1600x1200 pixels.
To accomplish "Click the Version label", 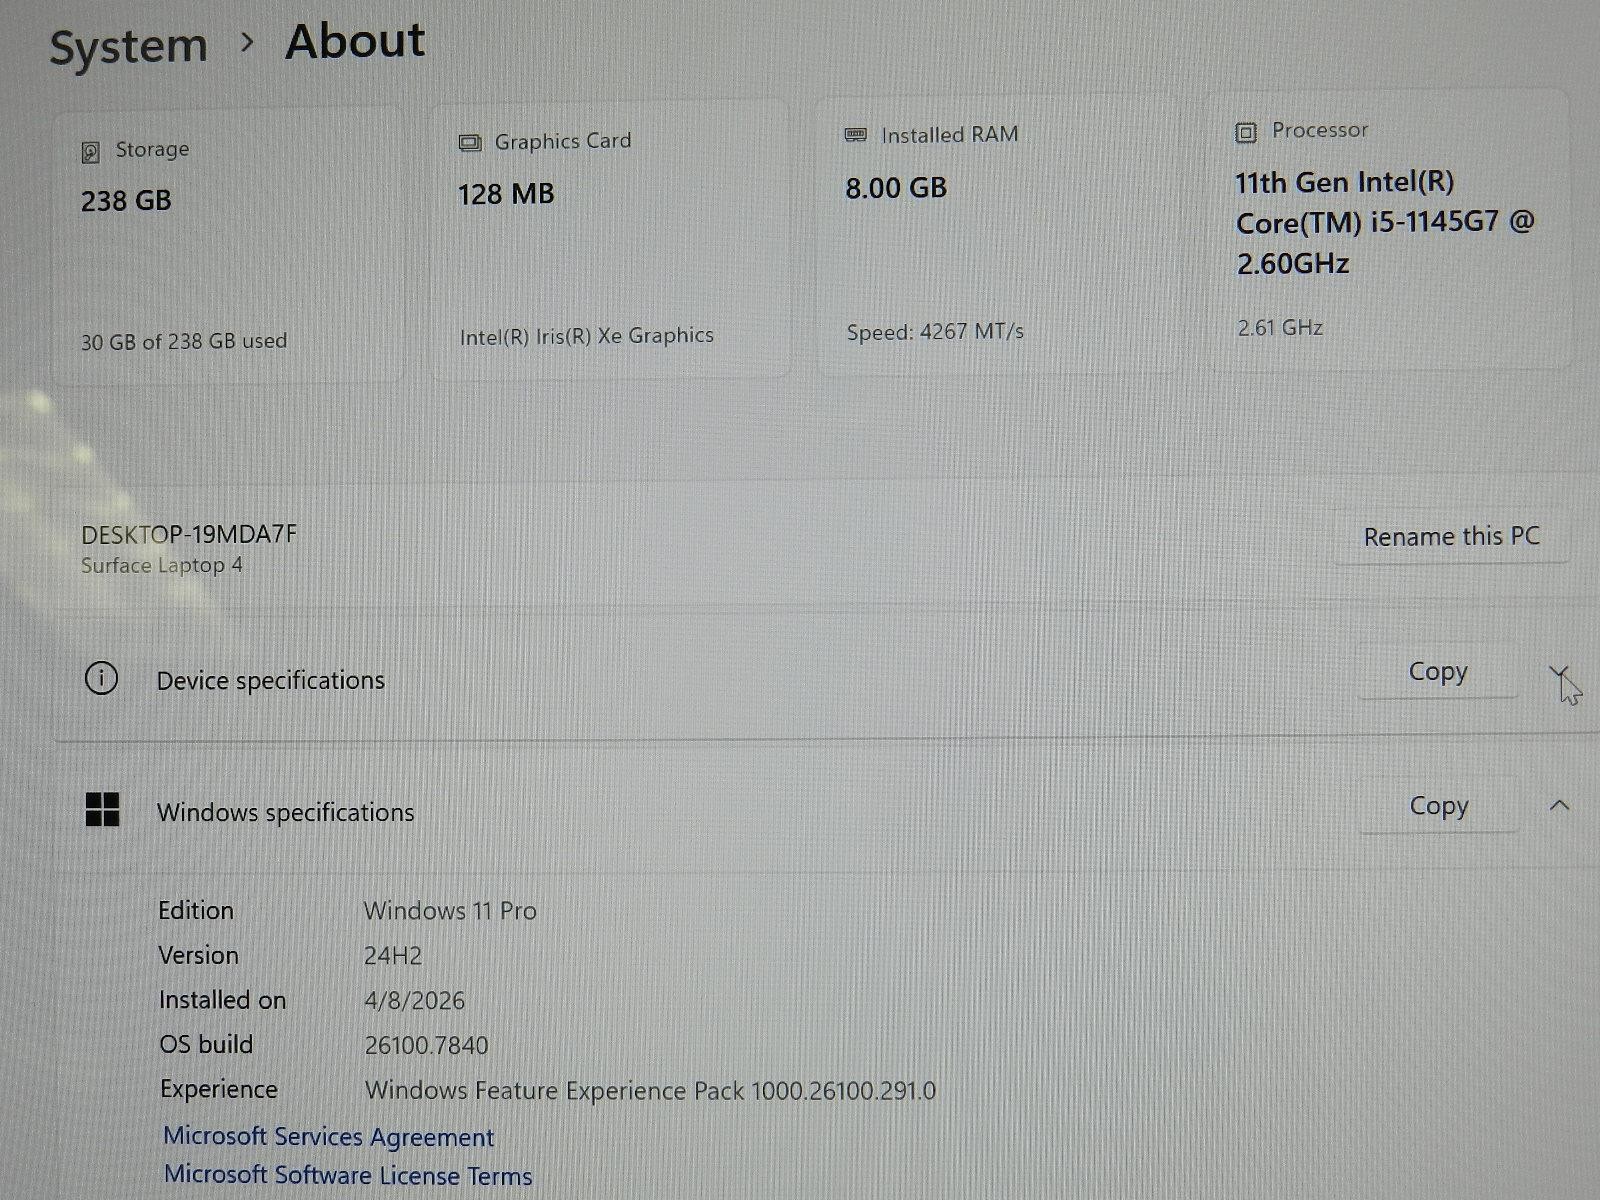I will pyautogui.click(x=198, y=955).
